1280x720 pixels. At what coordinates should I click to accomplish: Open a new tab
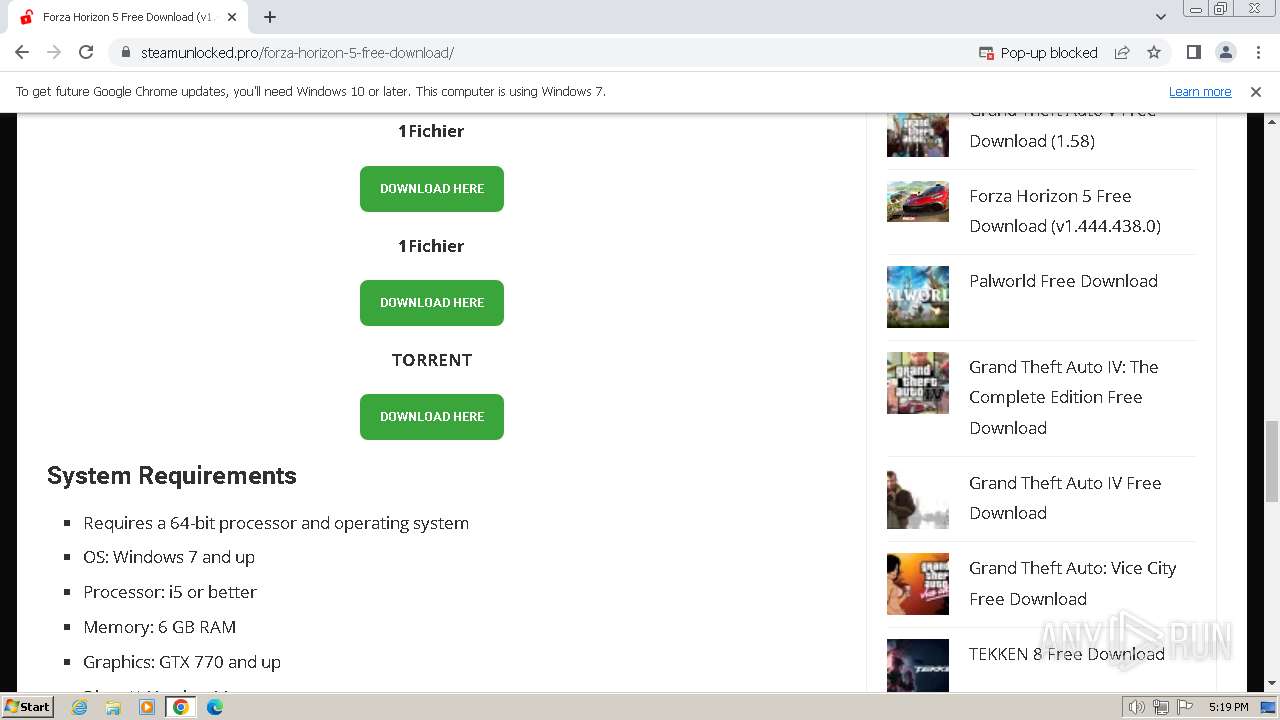(270, 17)
